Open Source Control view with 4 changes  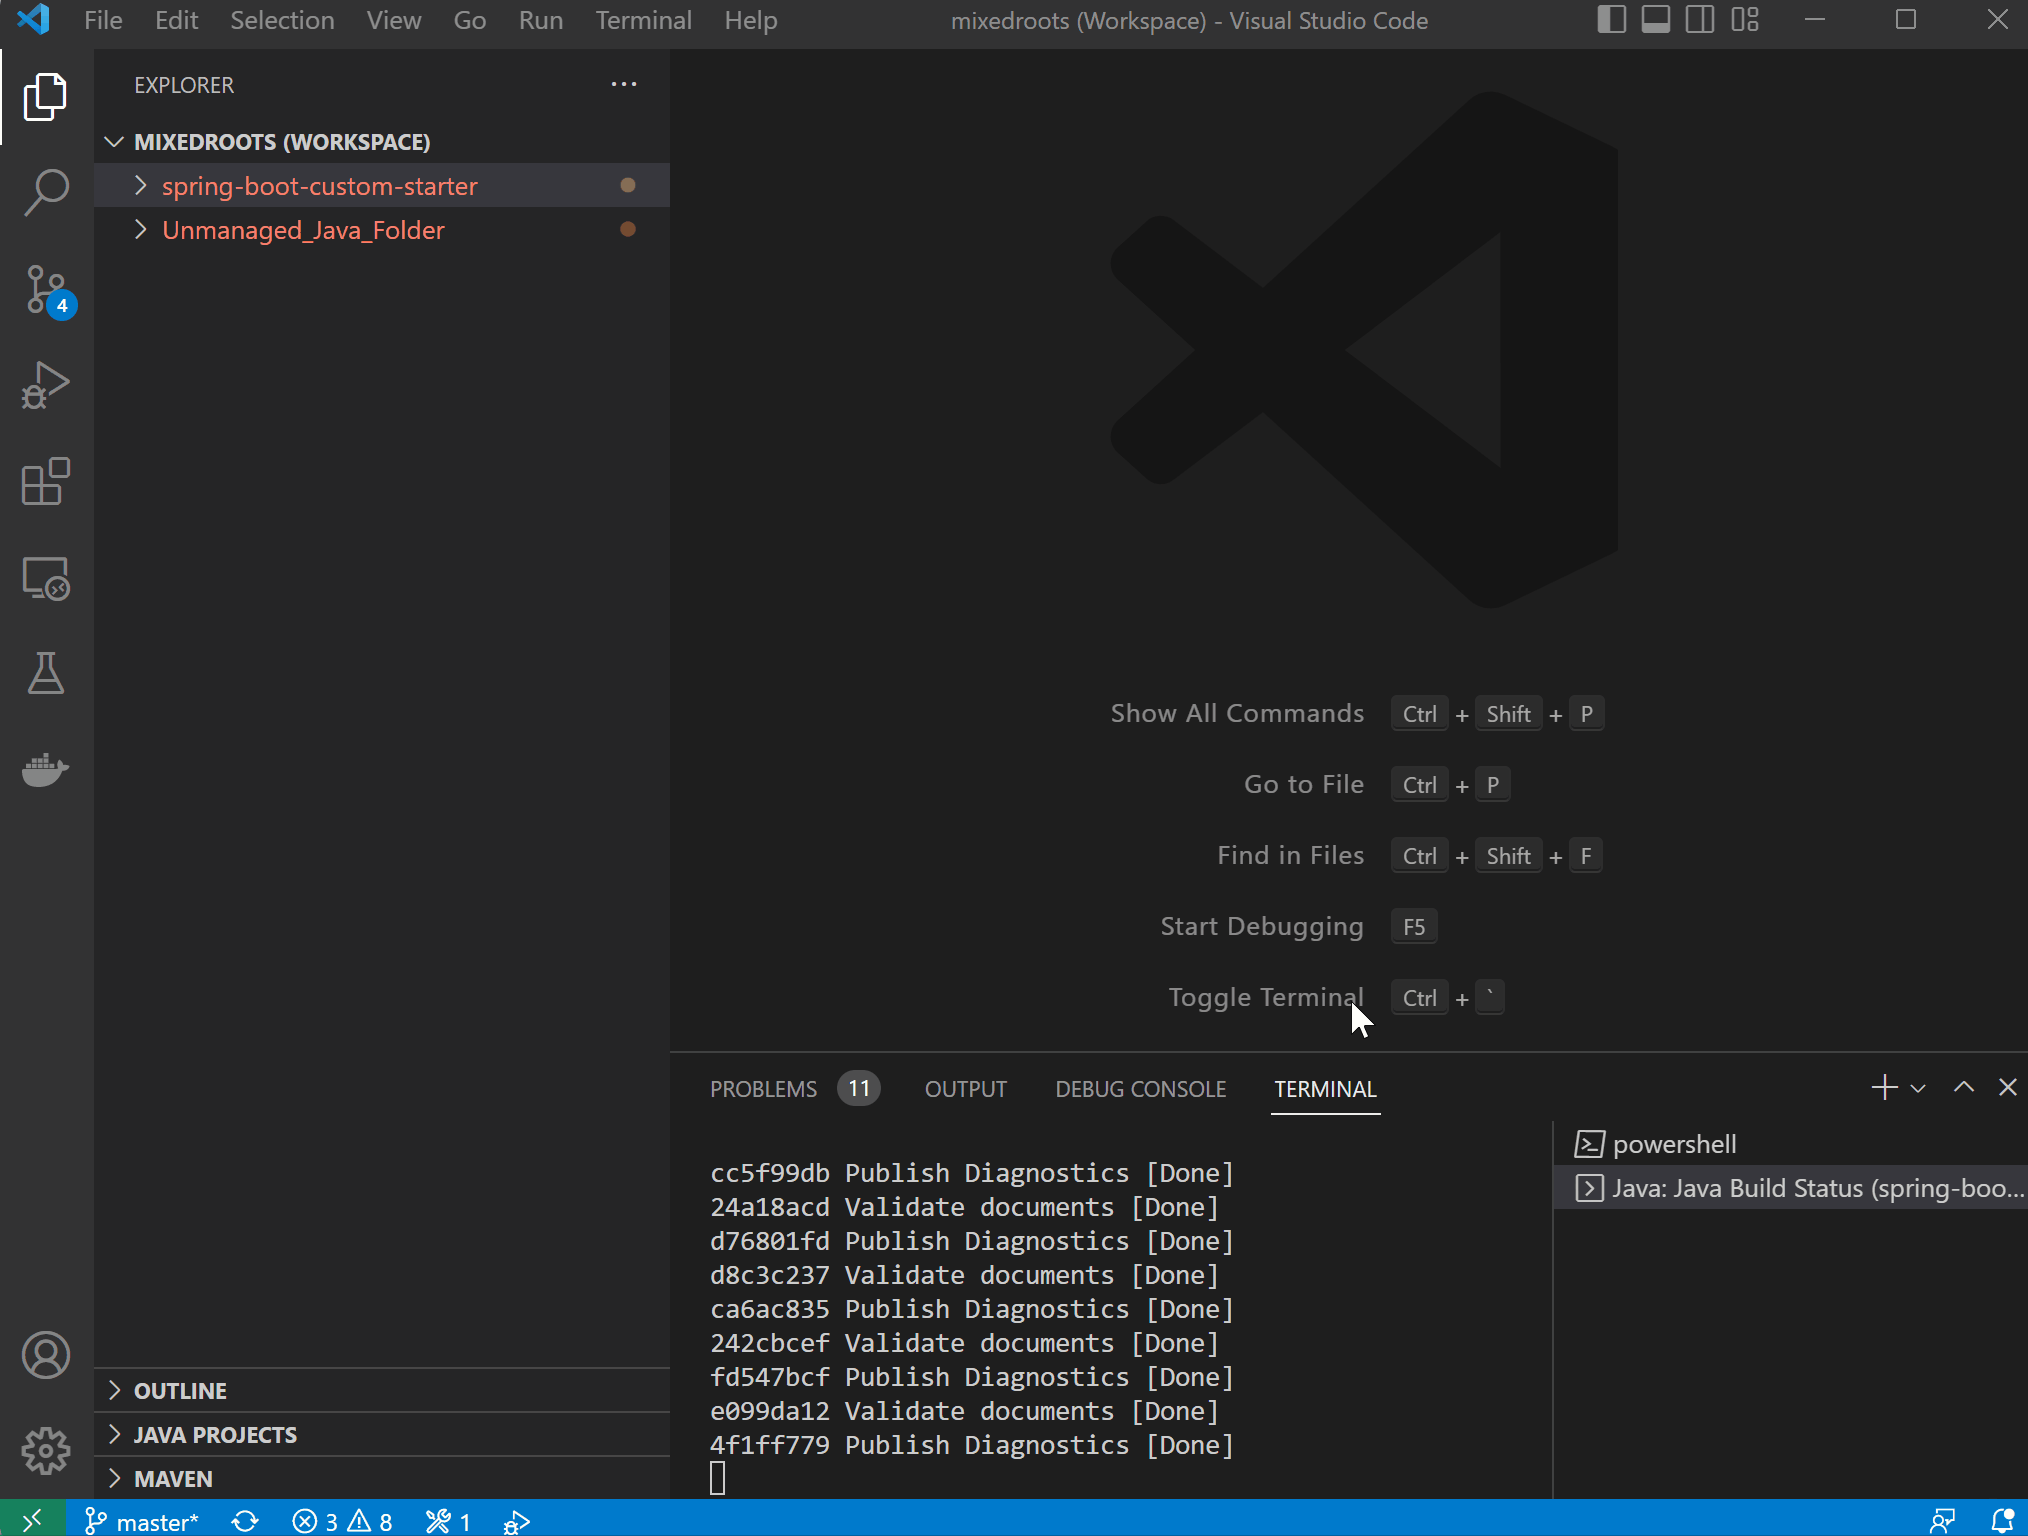tap(46, 290)
